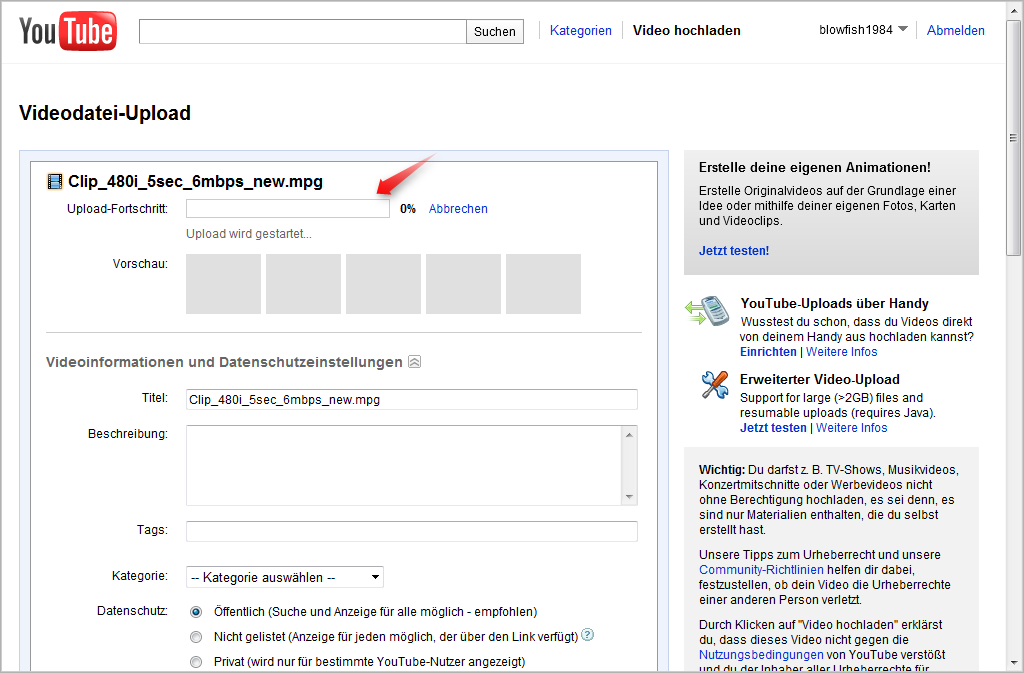Click the film clip icon beside the filename
The width and height of the screenshot is (1024, 673).
55,181
